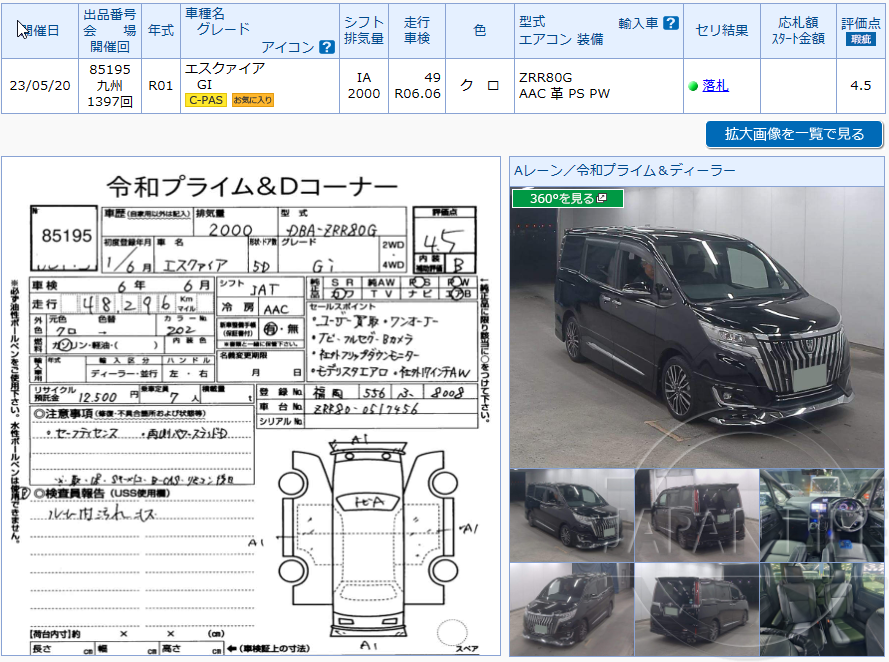Screen dimensions: 889x662
Task: Open the interior dashboard thumbnail
Action: click(x=820, y=516)
